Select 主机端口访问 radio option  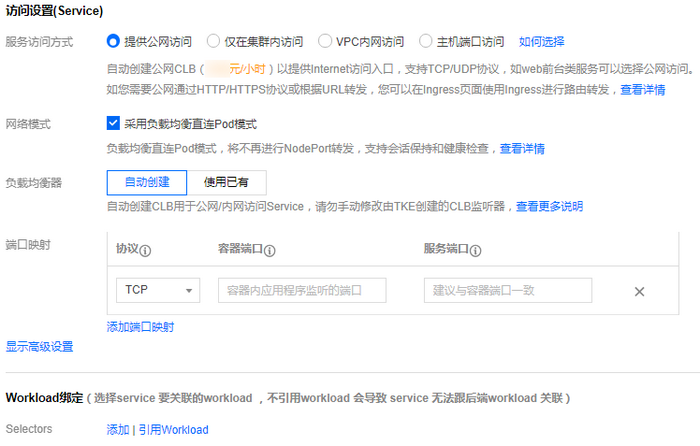[427, 42]
